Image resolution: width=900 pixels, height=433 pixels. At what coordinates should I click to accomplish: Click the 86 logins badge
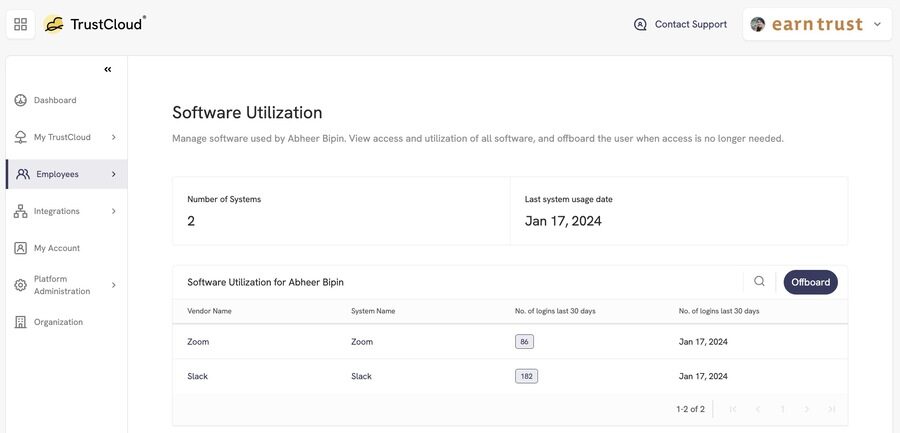tap(524, 342)
